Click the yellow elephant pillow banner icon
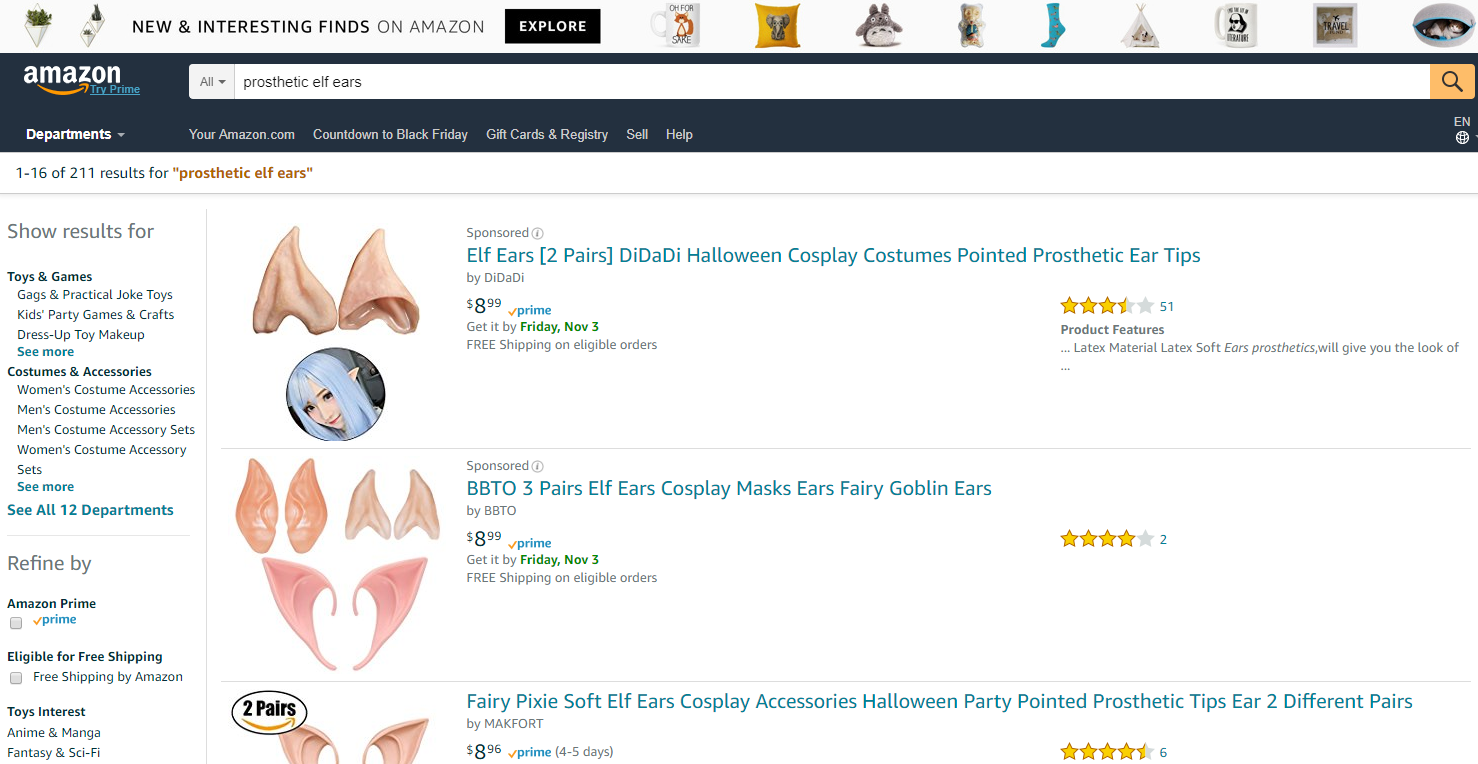Image resolution: width=1478 pixels, height=764 pixels. coord(777,26)
